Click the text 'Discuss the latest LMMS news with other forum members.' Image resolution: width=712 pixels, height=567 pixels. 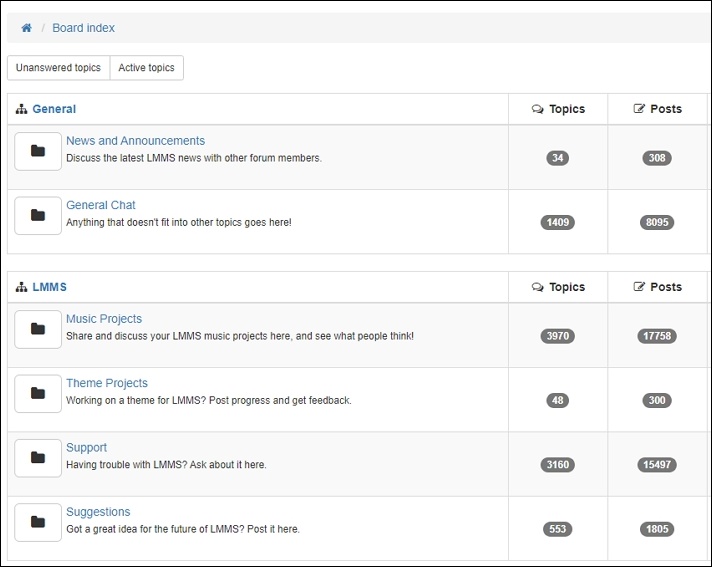click(194, 158)
